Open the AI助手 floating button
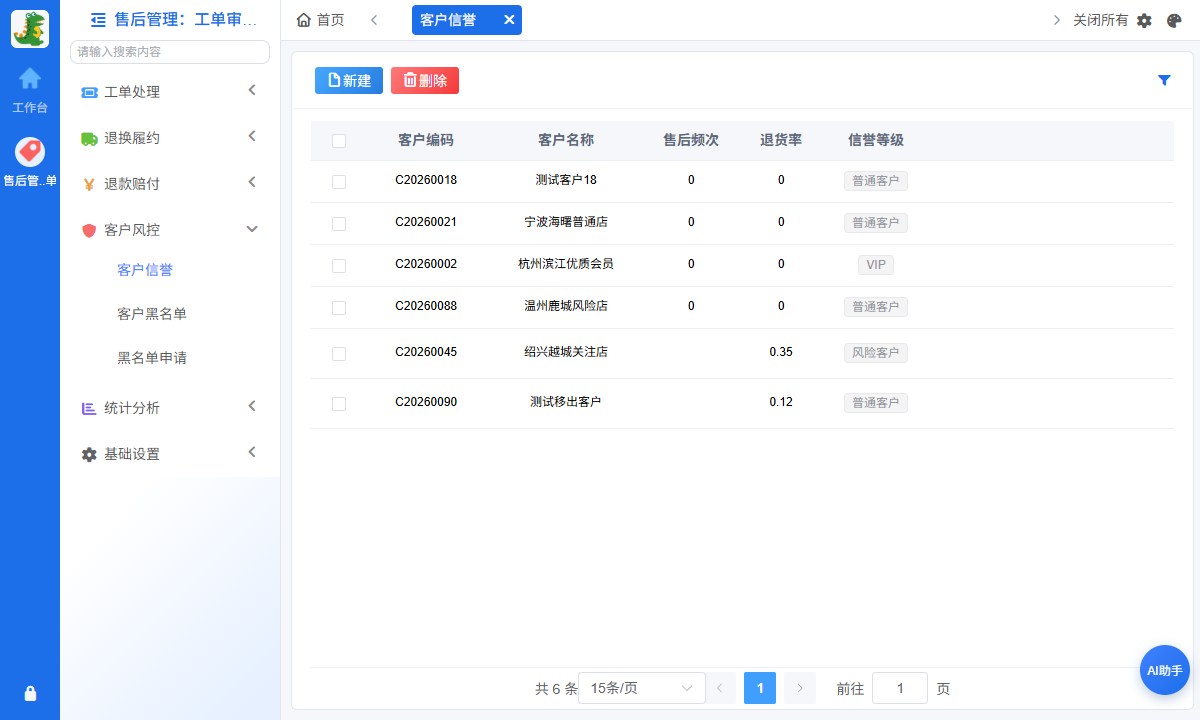This screenshot has height=720, width=1200. pos(1164,670)
